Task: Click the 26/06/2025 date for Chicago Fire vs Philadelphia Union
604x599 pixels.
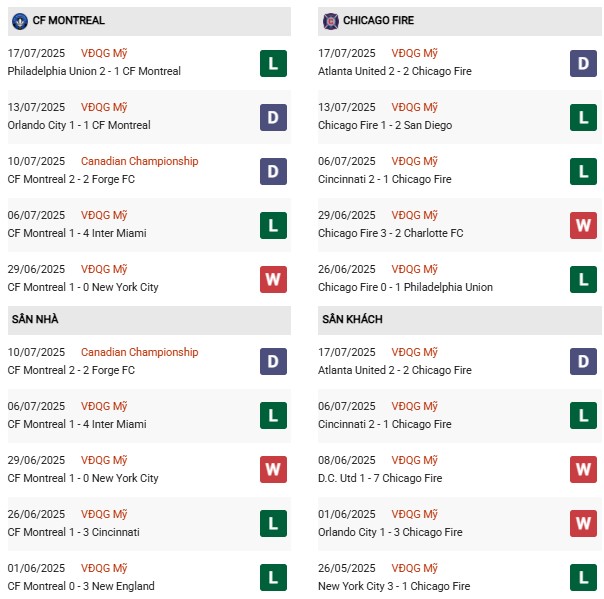Action: 346,270
